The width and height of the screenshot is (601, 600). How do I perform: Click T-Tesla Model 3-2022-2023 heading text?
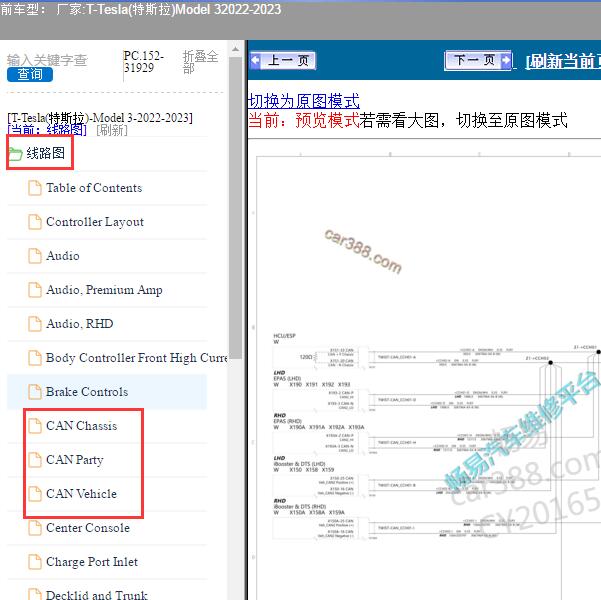click(x=100, y=118)
